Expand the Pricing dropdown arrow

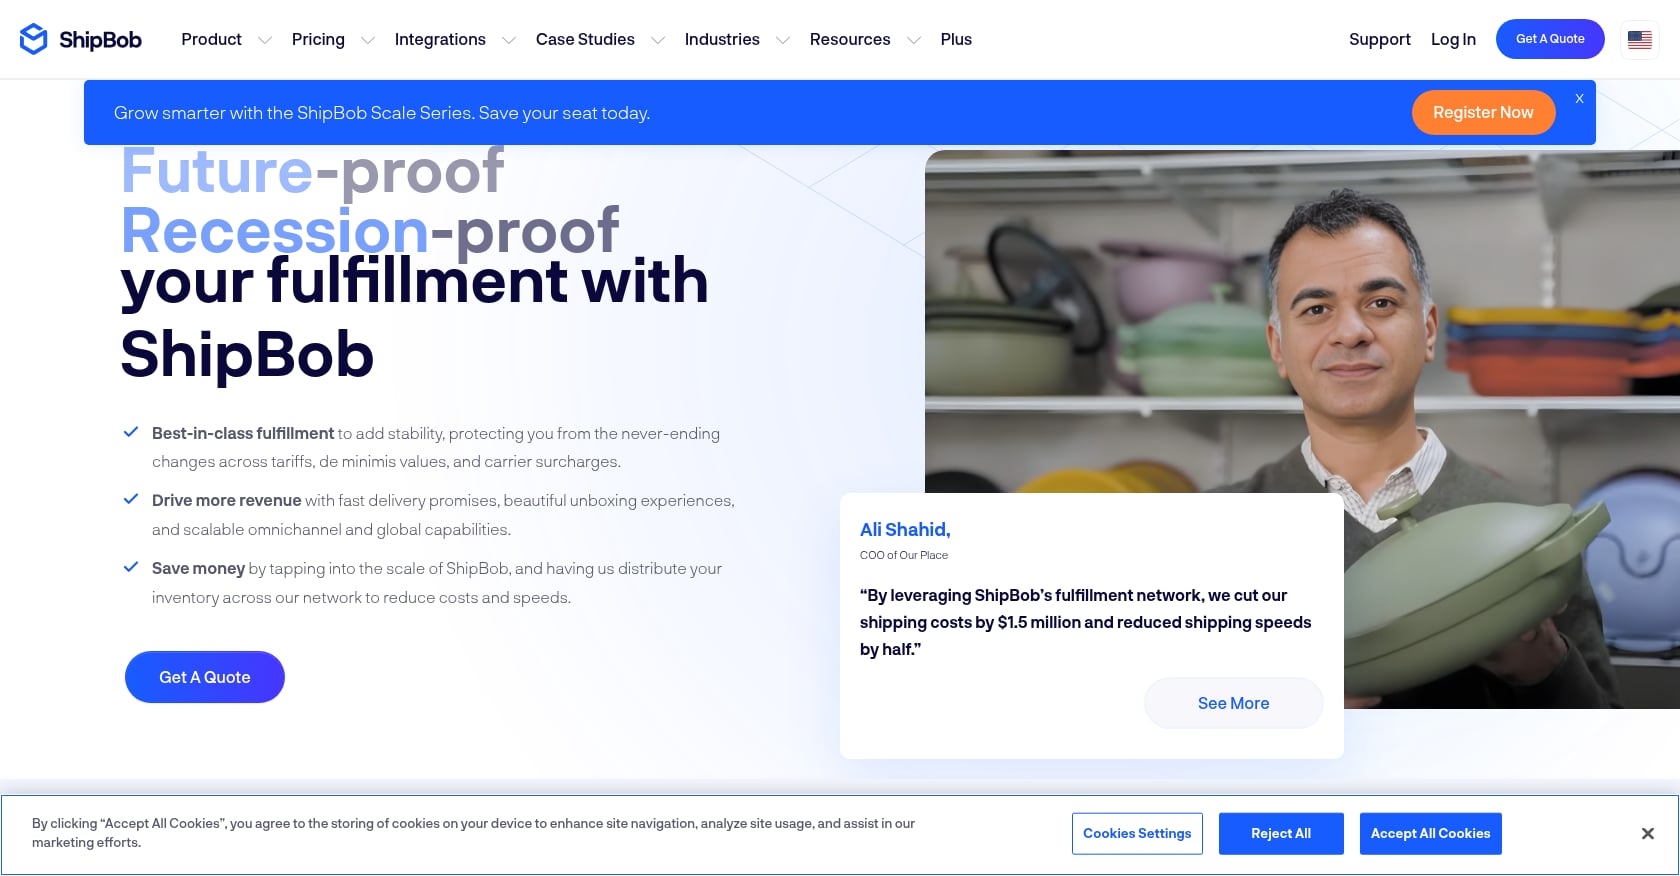click(368, 40)
